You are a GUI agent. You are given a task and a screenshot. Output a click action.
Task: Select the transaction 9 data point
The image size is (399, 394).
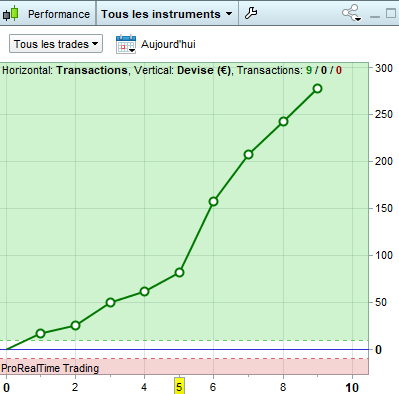point(318,88)
